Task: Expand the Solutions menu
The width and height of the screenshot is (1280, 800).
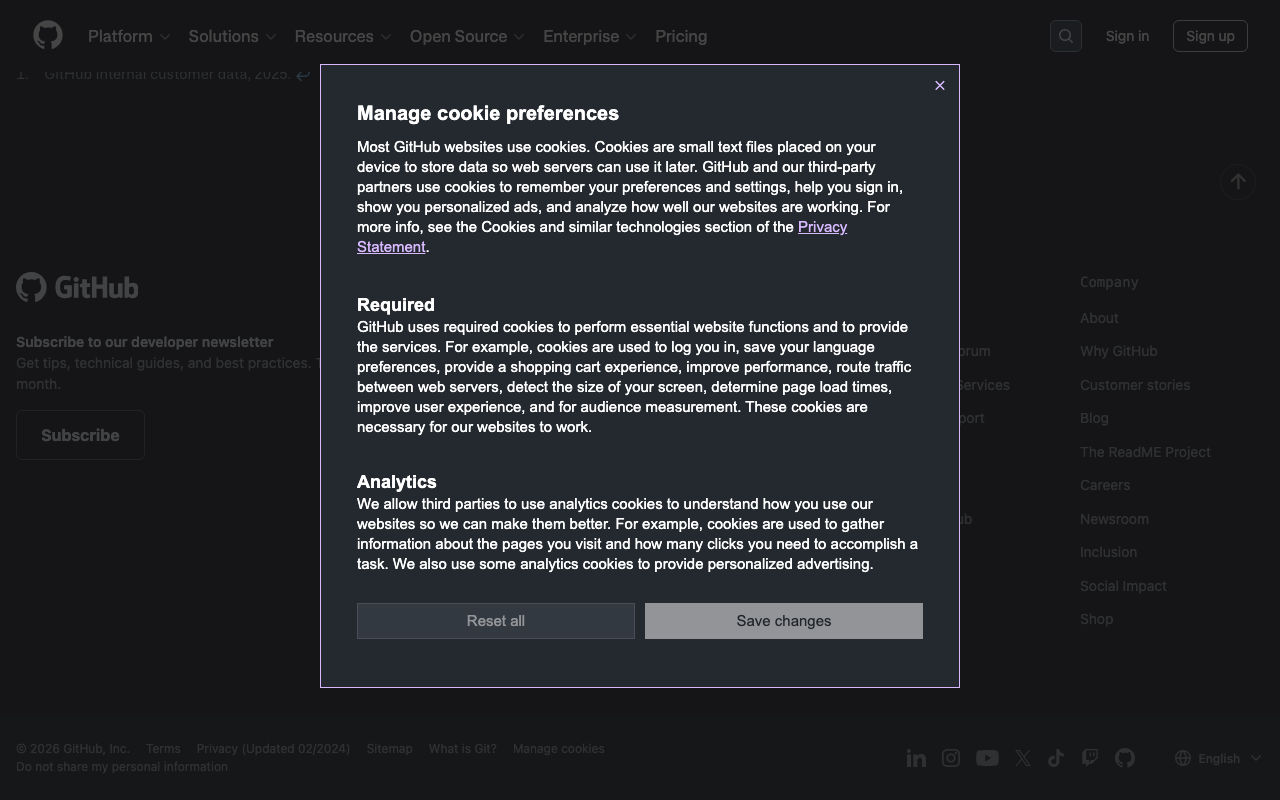Action: [232, 36]
